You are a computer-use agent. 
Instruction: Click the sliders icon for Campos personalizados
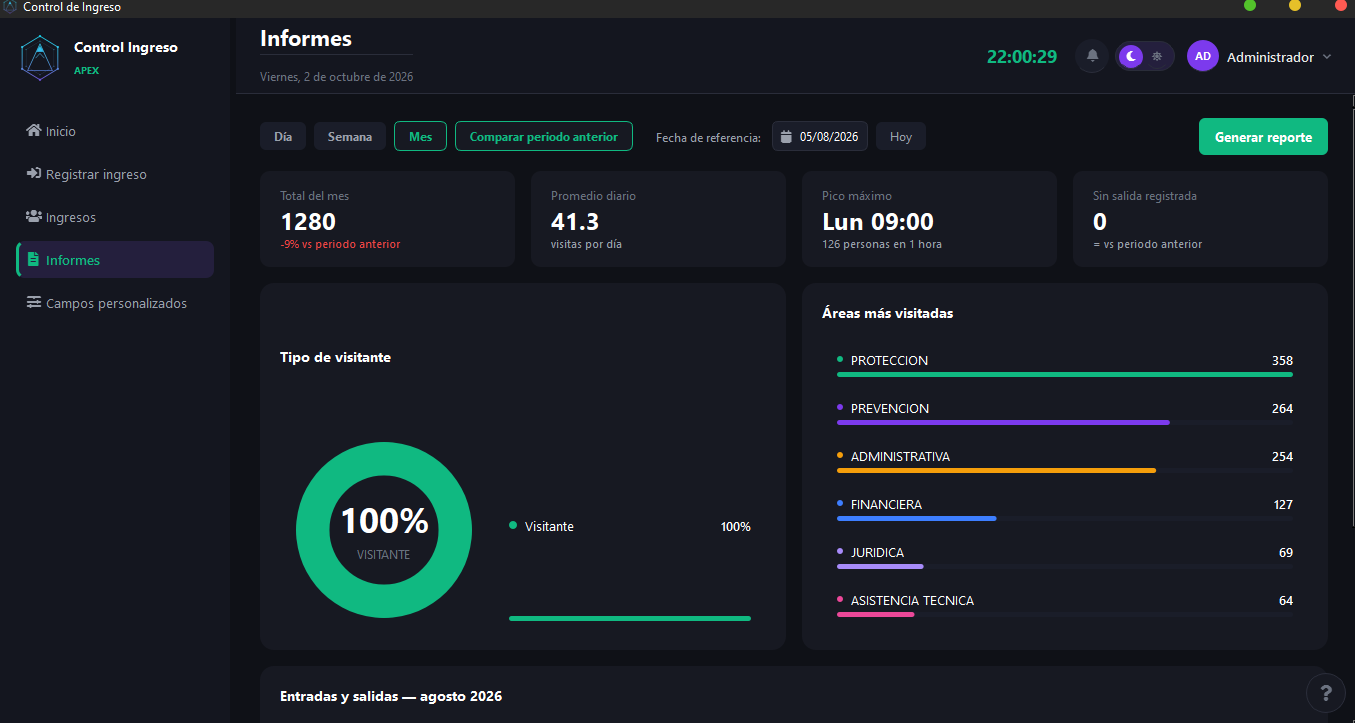pos(34,303)
